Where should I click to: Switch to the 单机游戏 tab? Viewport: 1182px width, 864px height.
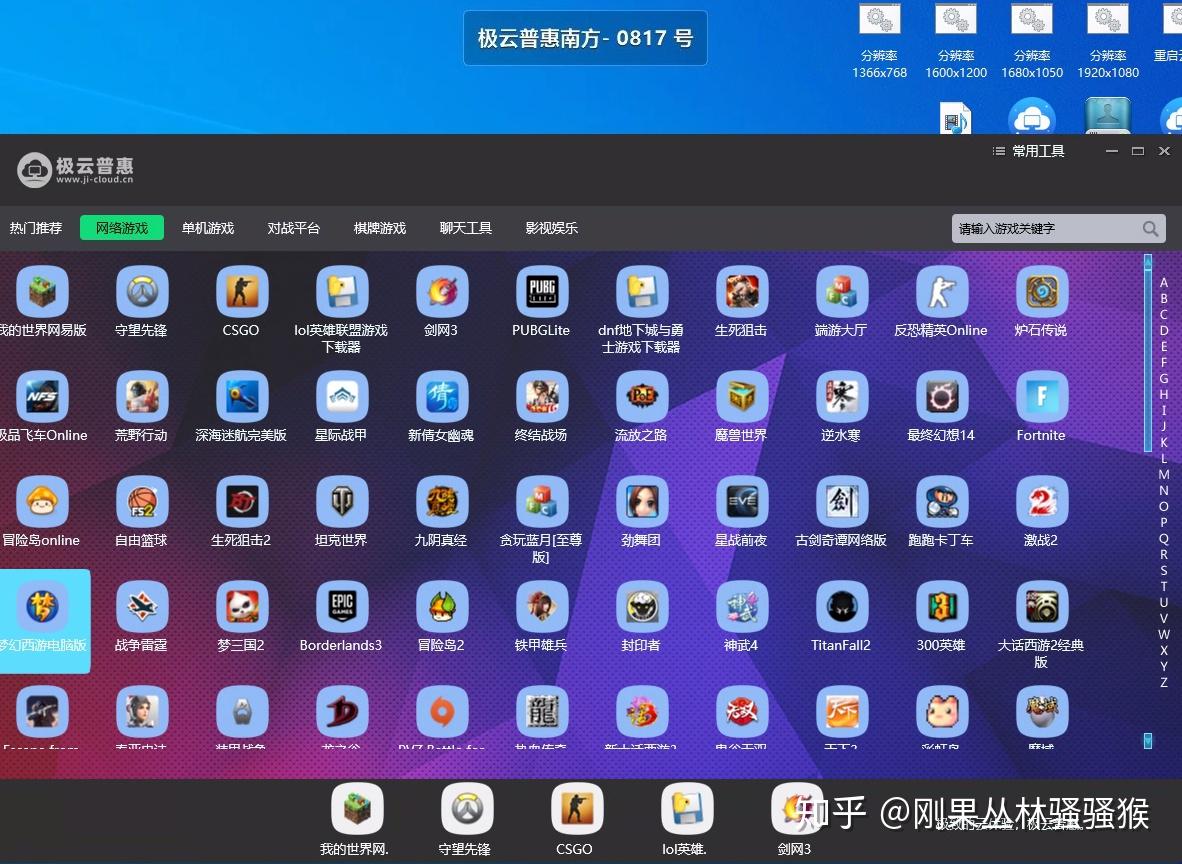click(208, 228)
